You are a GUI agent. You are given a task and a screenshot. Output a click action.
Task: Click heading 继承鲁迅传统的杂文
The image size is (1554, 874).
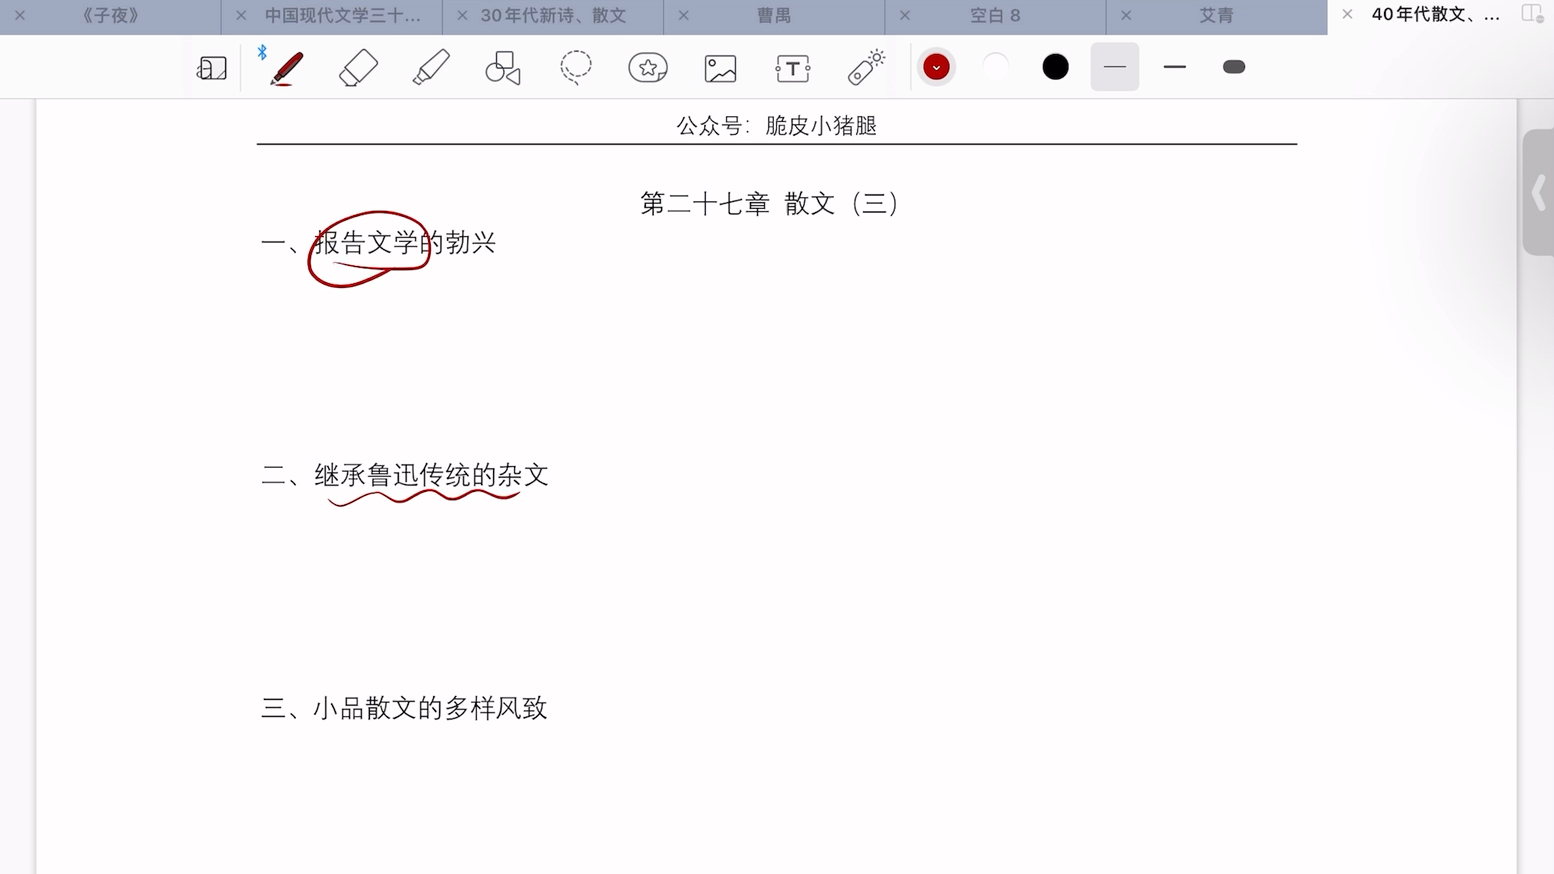(x=432, y=475)
